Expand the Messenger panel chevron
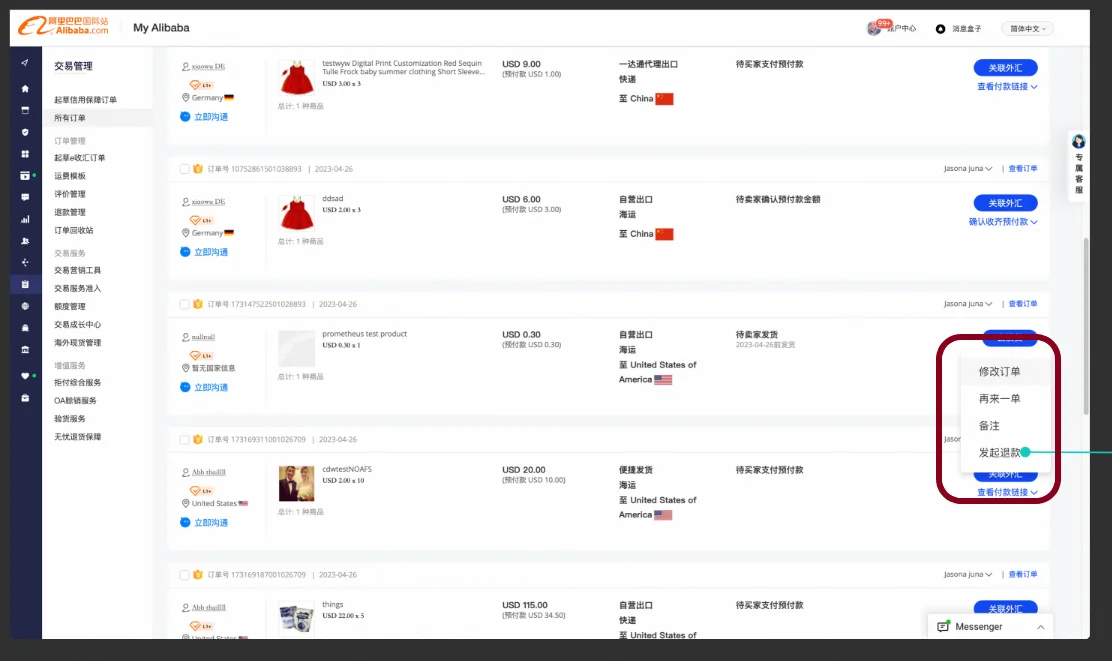 [x=1040, y=627]
